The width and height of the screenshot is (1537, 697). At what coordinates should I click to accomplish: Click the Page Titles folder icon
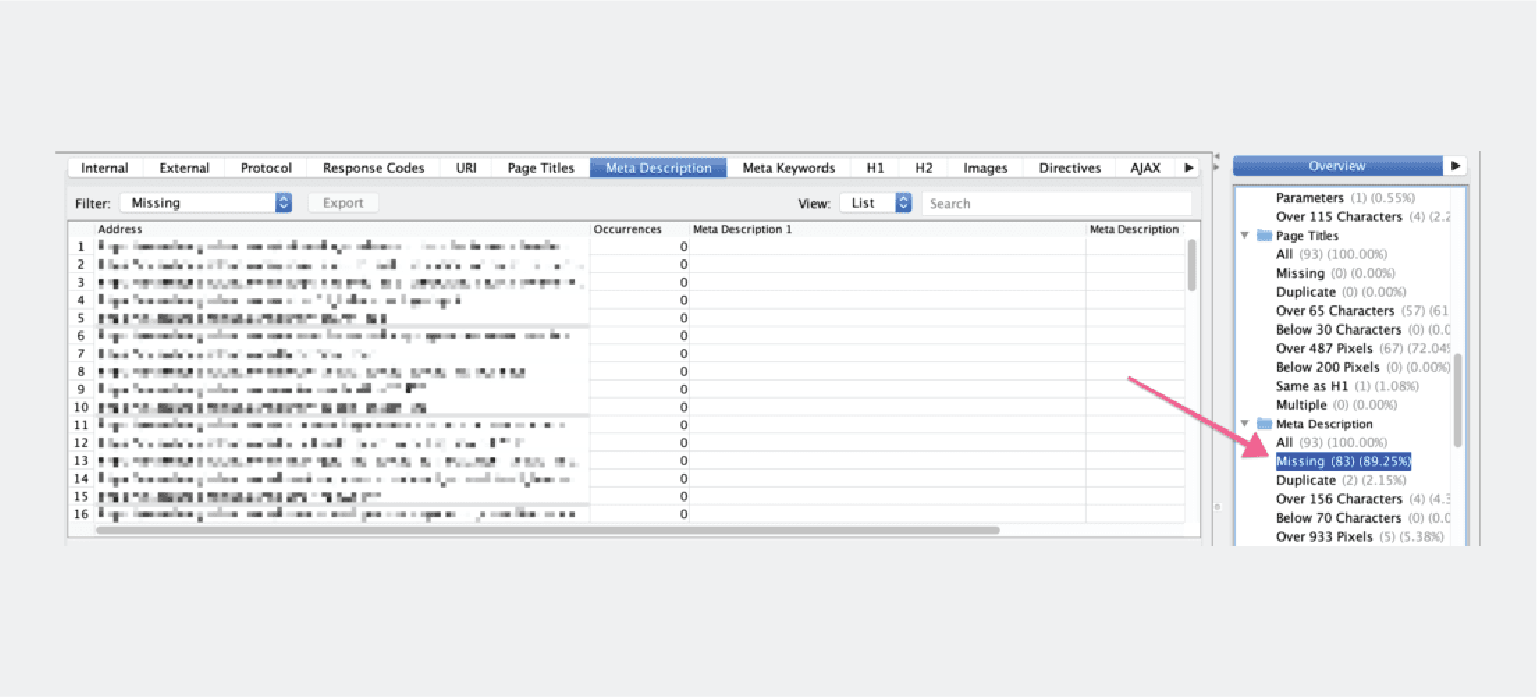pos(1264,236)
